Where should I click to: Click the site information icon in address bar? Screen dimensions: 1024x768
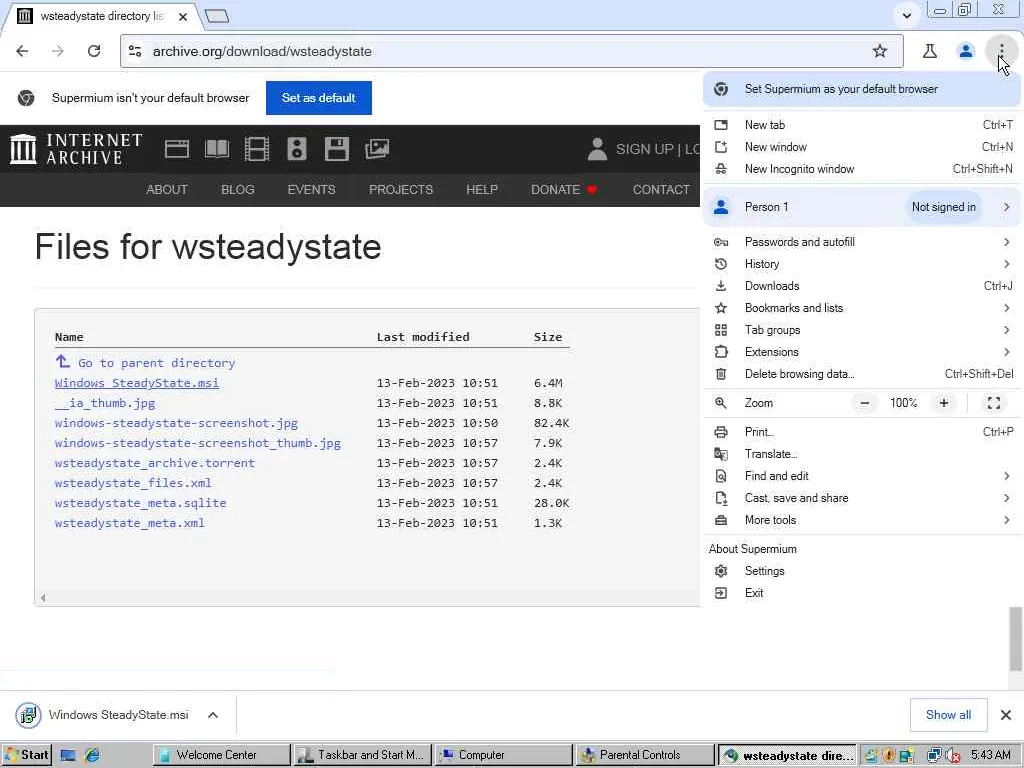point(135,51)
